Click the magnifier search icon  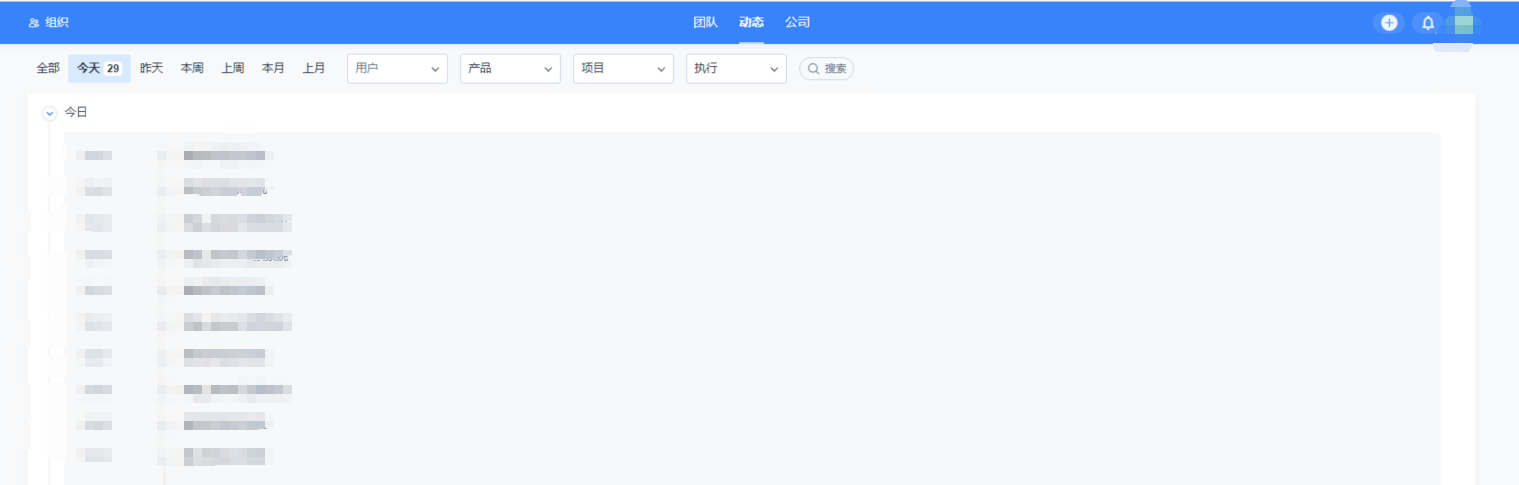(x=814, y=69)
